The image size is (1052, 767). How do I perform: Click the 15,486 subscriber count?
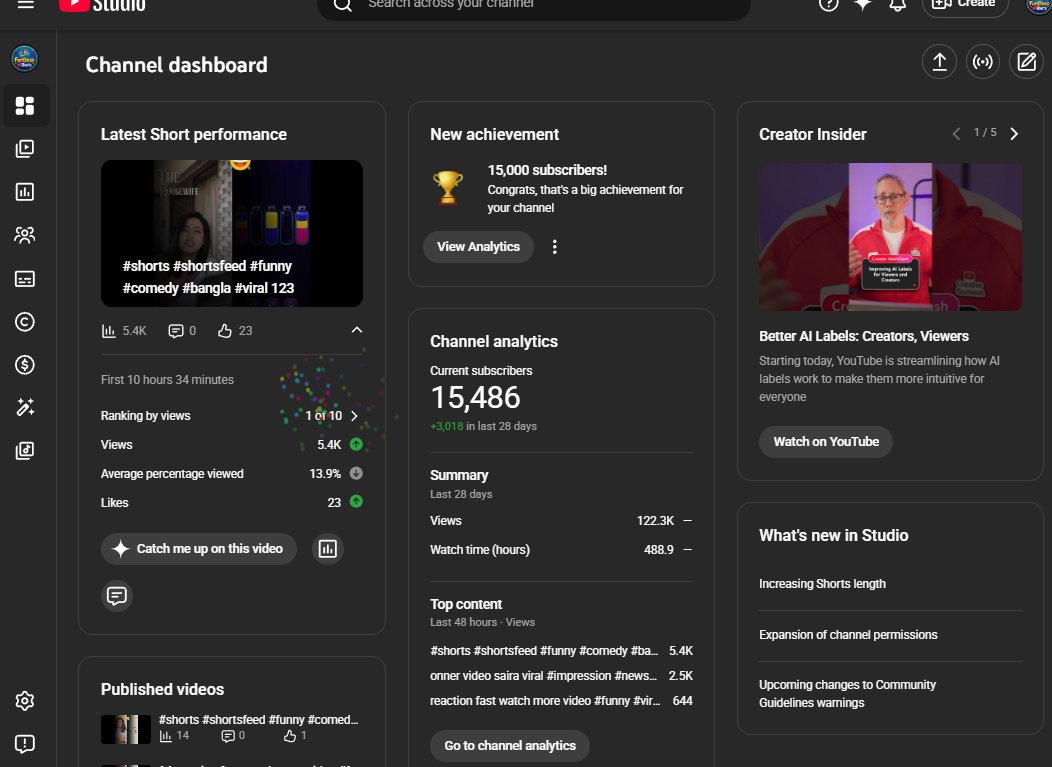(x=475, y=397)
